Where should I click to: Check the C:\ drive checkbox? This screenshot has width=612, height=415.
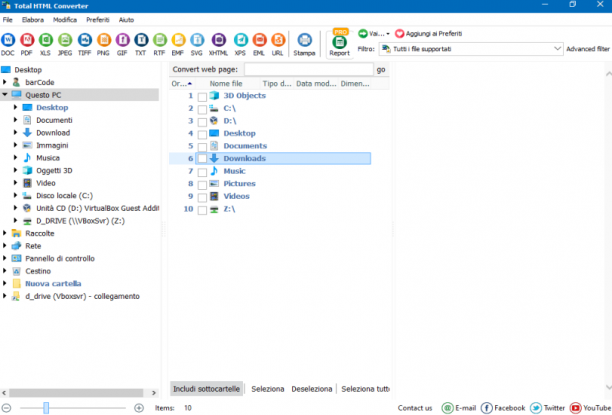[202, 109]
